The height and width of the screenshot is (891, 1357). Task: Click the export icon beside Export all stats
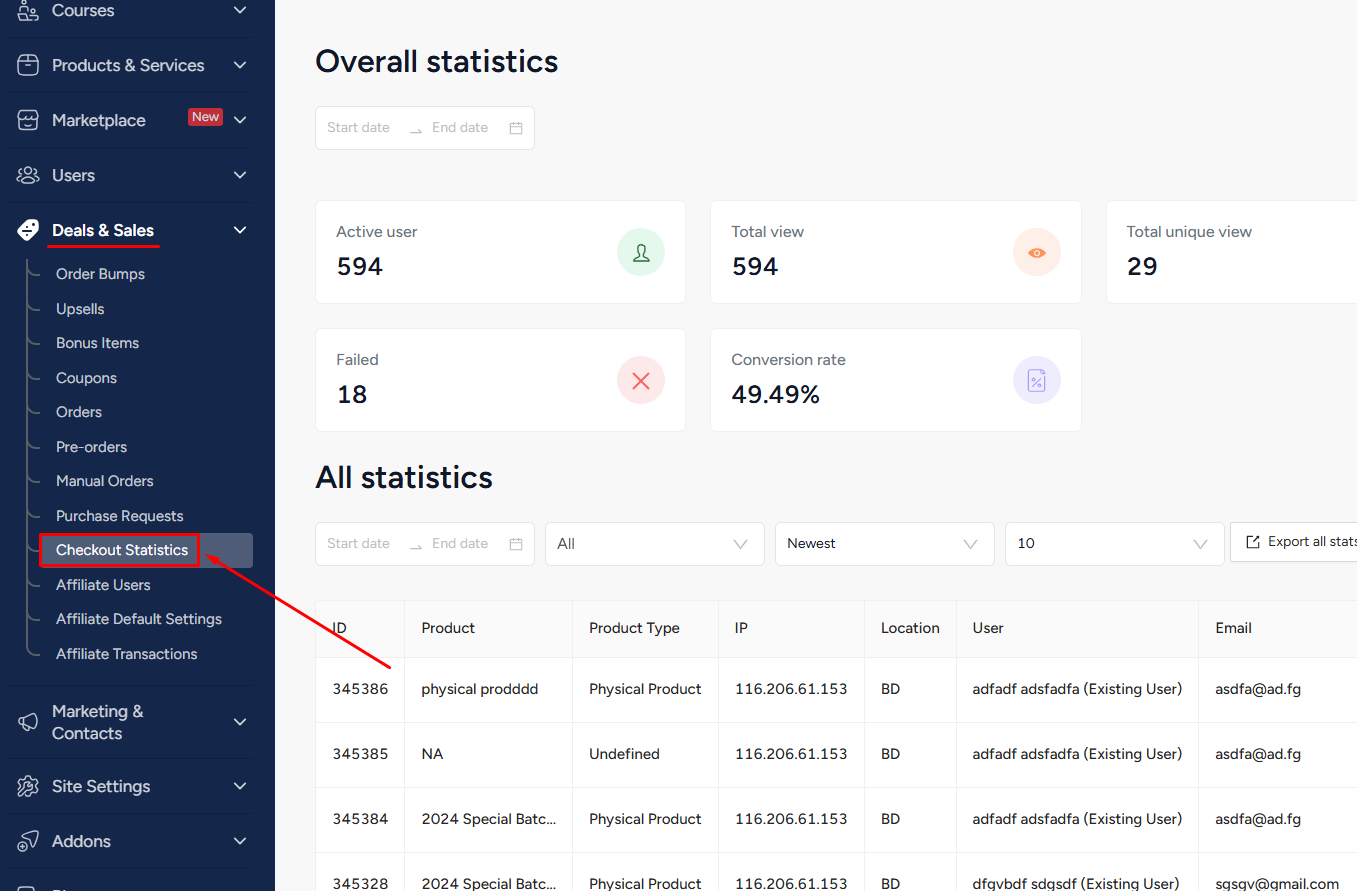click(1253, 542)
